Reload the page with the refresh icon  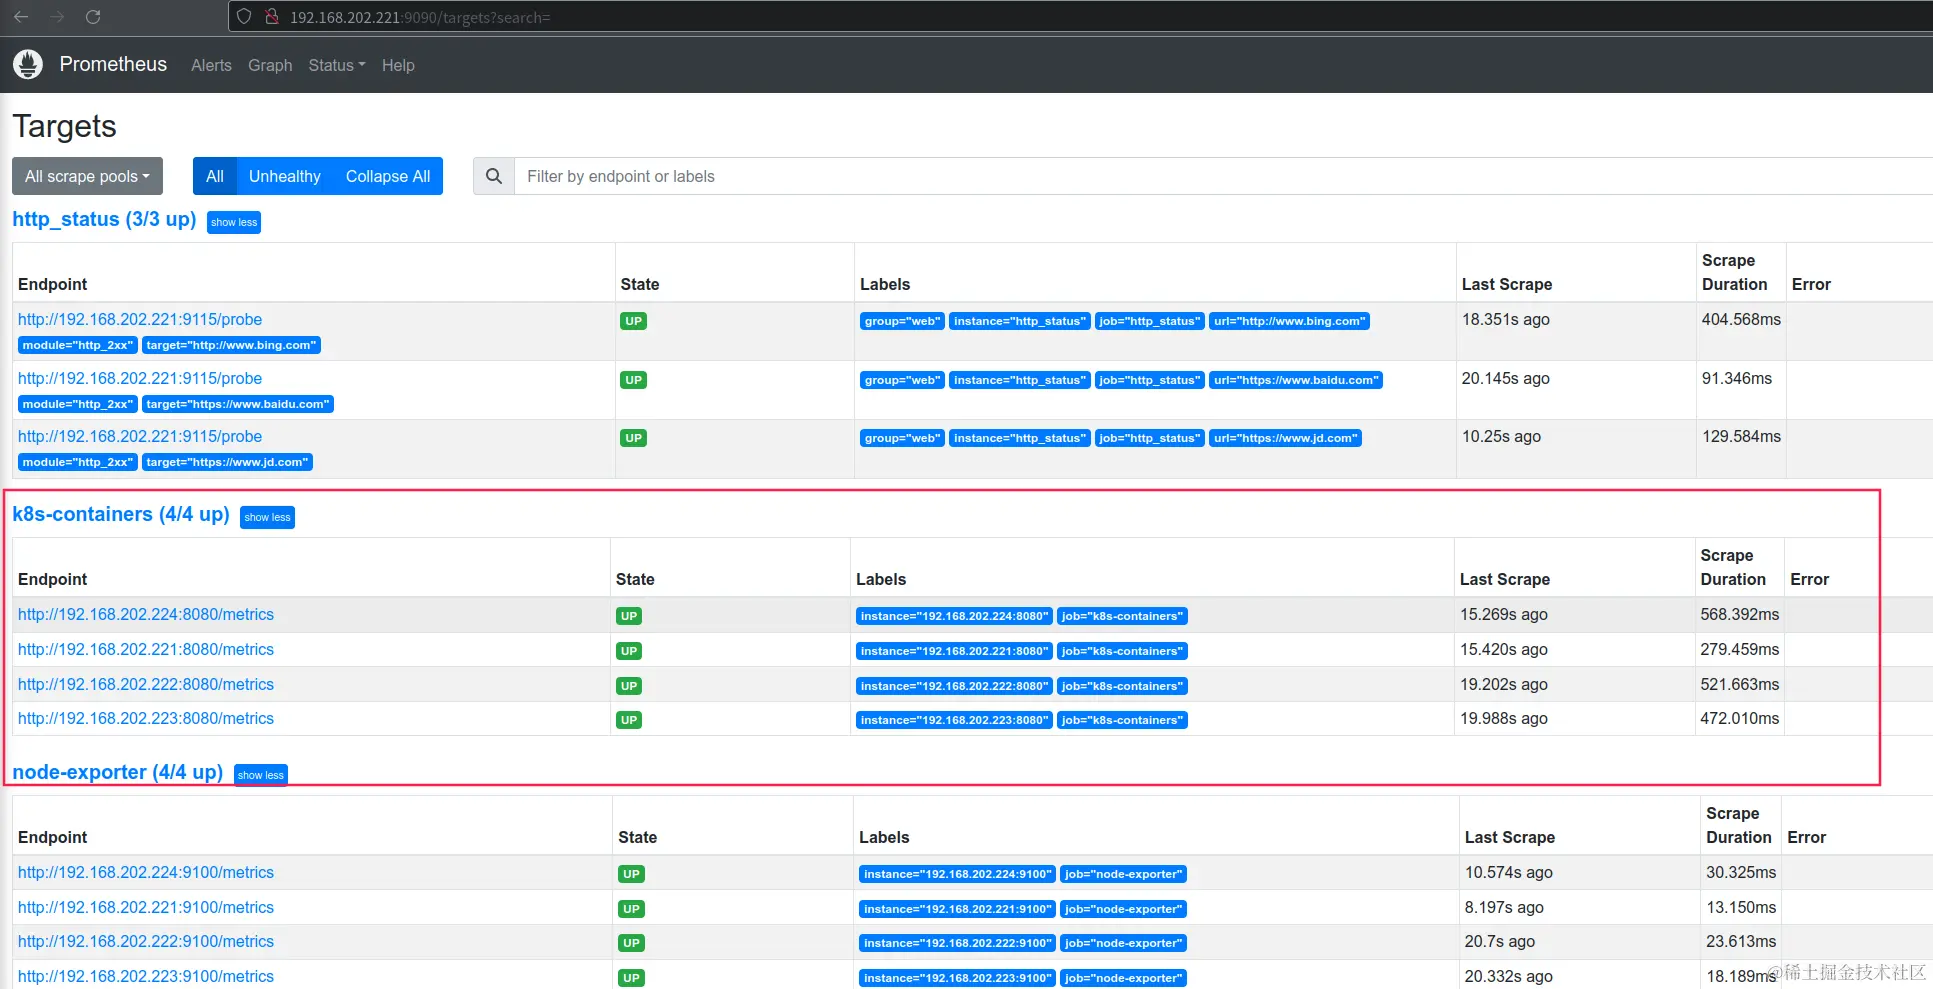[x=93, y=17]
